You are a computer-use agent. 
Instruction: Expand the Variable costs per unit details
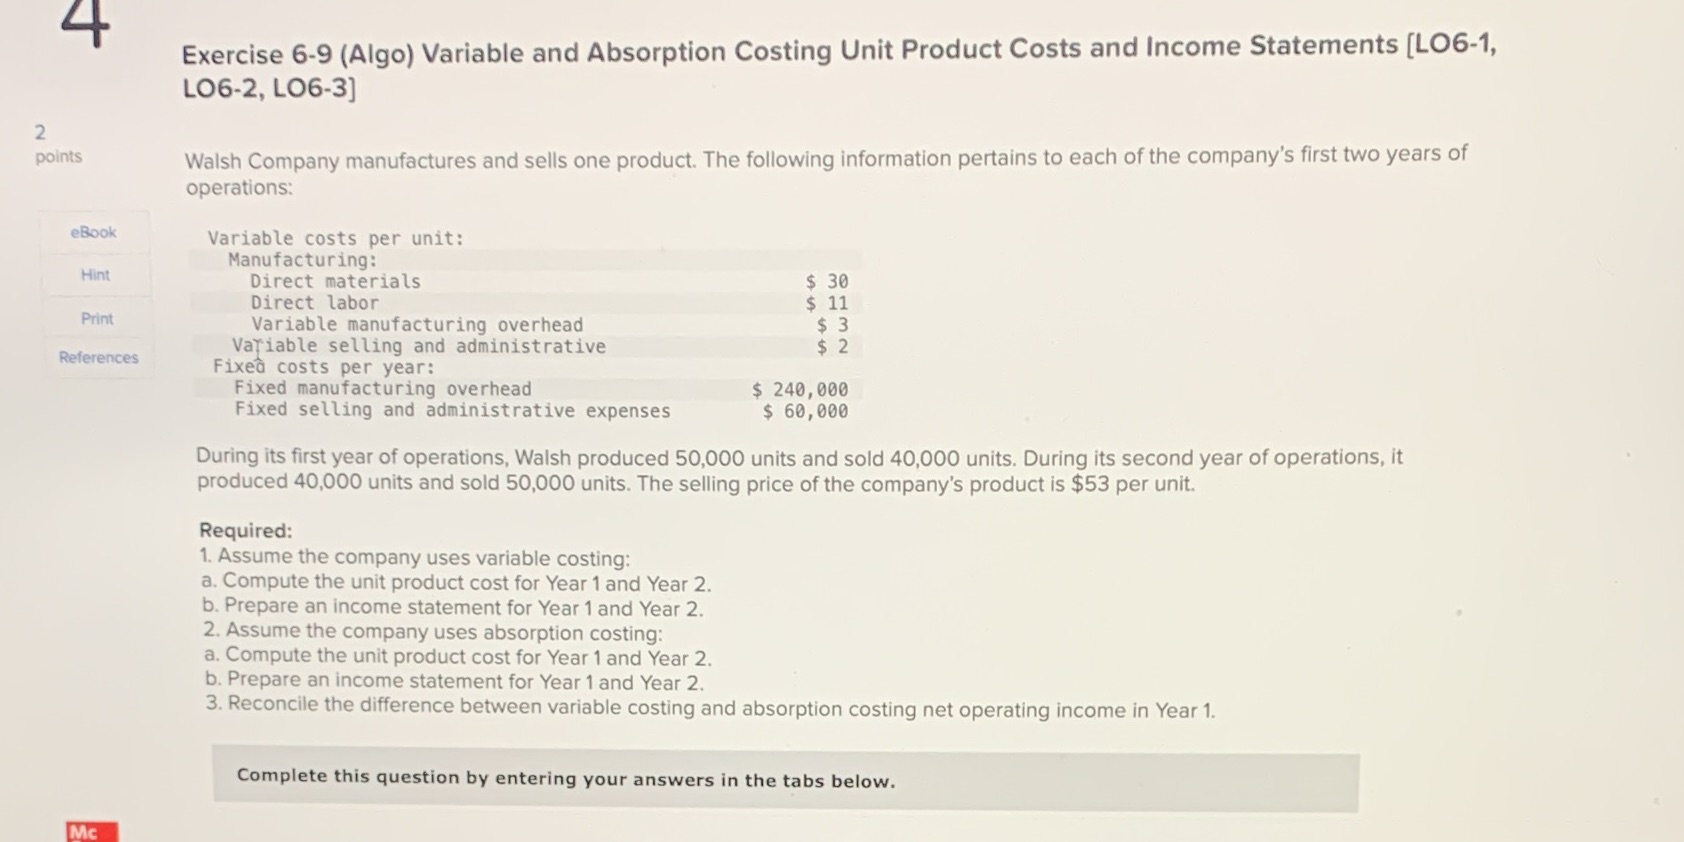(x=333, y=238)
